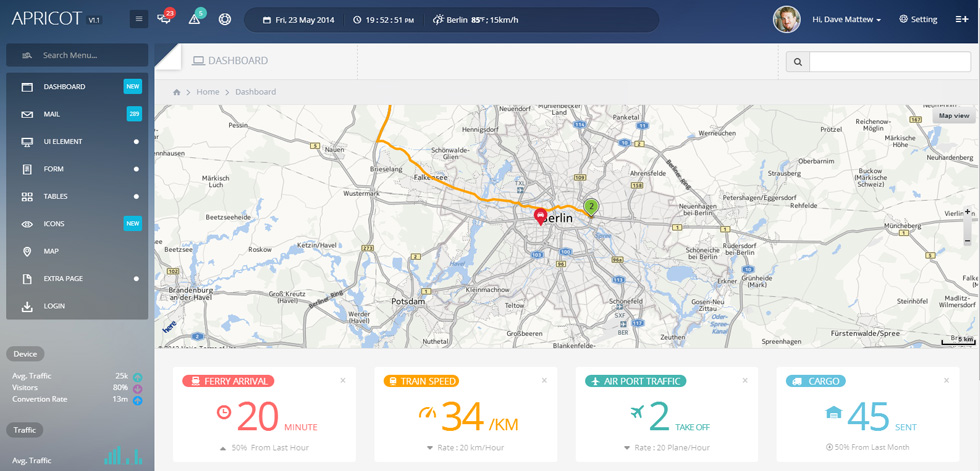Open Login in sidebar
The width and height of the screenshot is (980, 471).
click(78, 306)
